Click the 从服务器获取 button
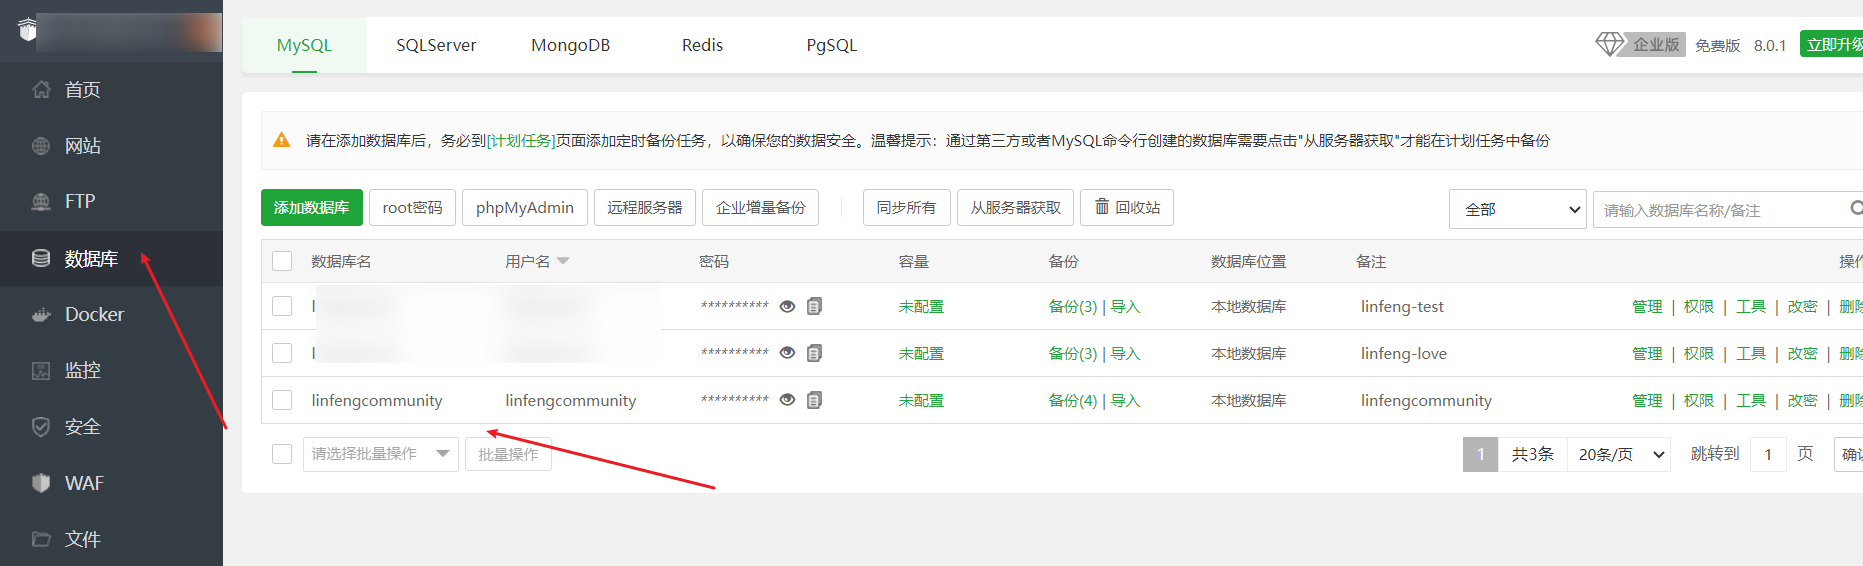Screen dimensions: 1863x566 pyautogui.click(x=1015, y=207)
